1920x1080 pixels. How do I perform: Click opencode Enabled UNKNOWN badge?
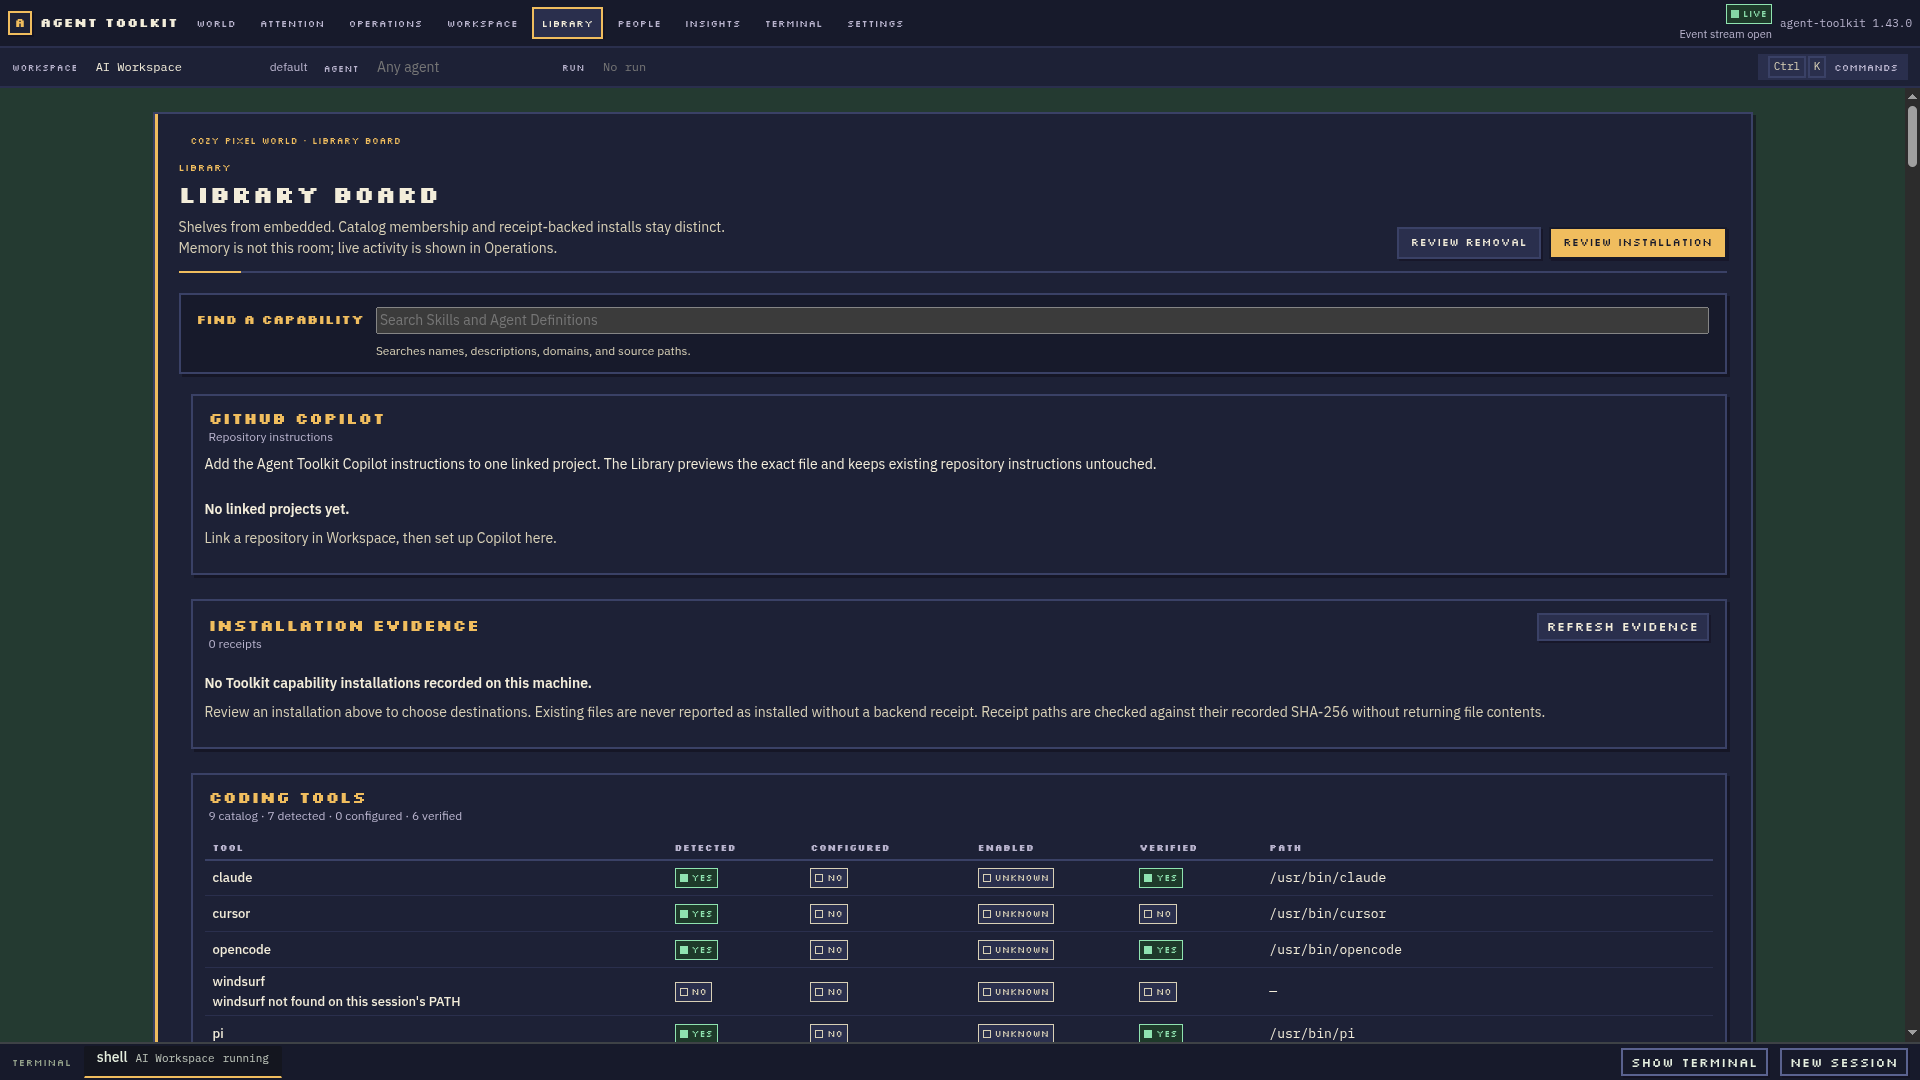tap(1015, 950)
